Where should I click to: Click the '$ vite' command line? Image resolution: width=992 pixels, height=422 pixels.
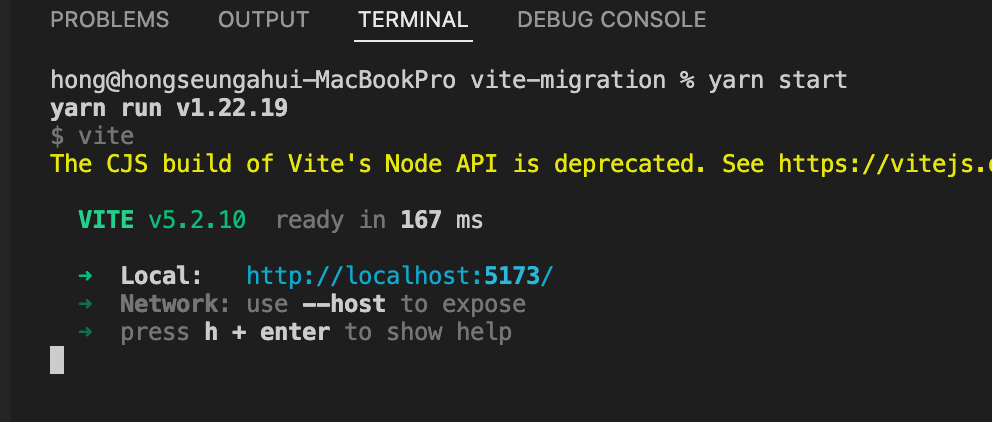pyautogui.click(x=92, y=137)
